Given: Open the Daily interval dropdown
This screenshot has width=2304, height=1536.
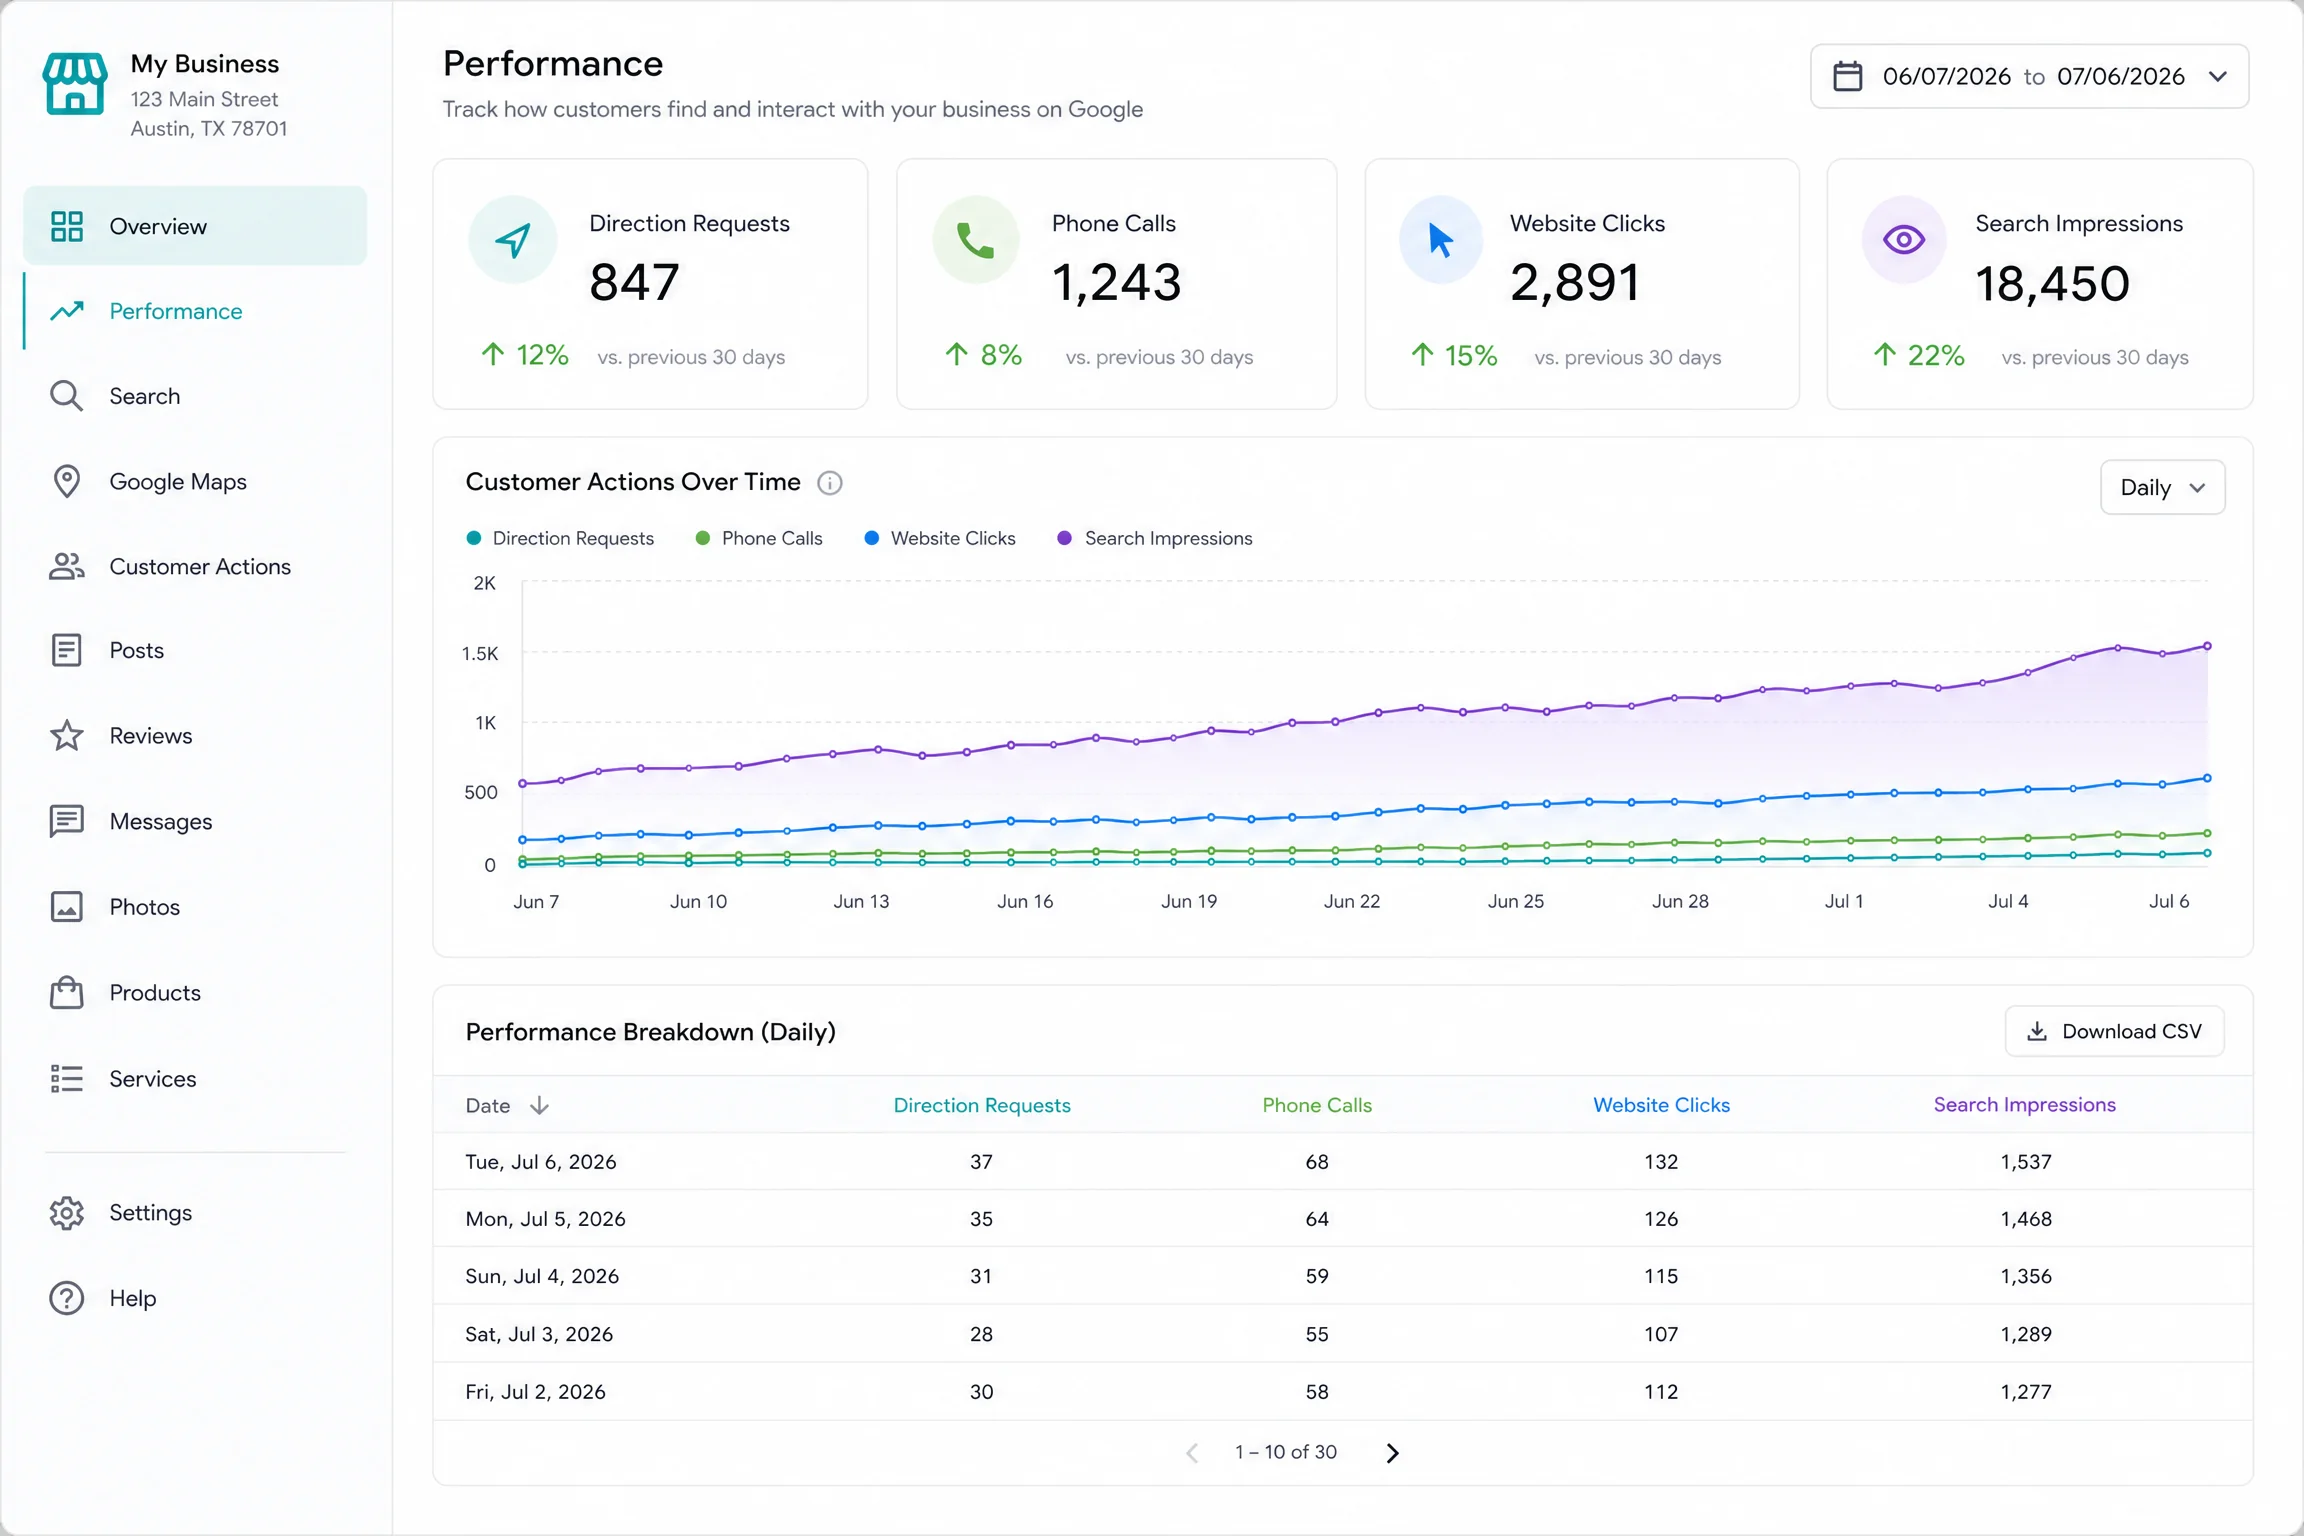Looking at the screenshot, I should (2163, 487).
